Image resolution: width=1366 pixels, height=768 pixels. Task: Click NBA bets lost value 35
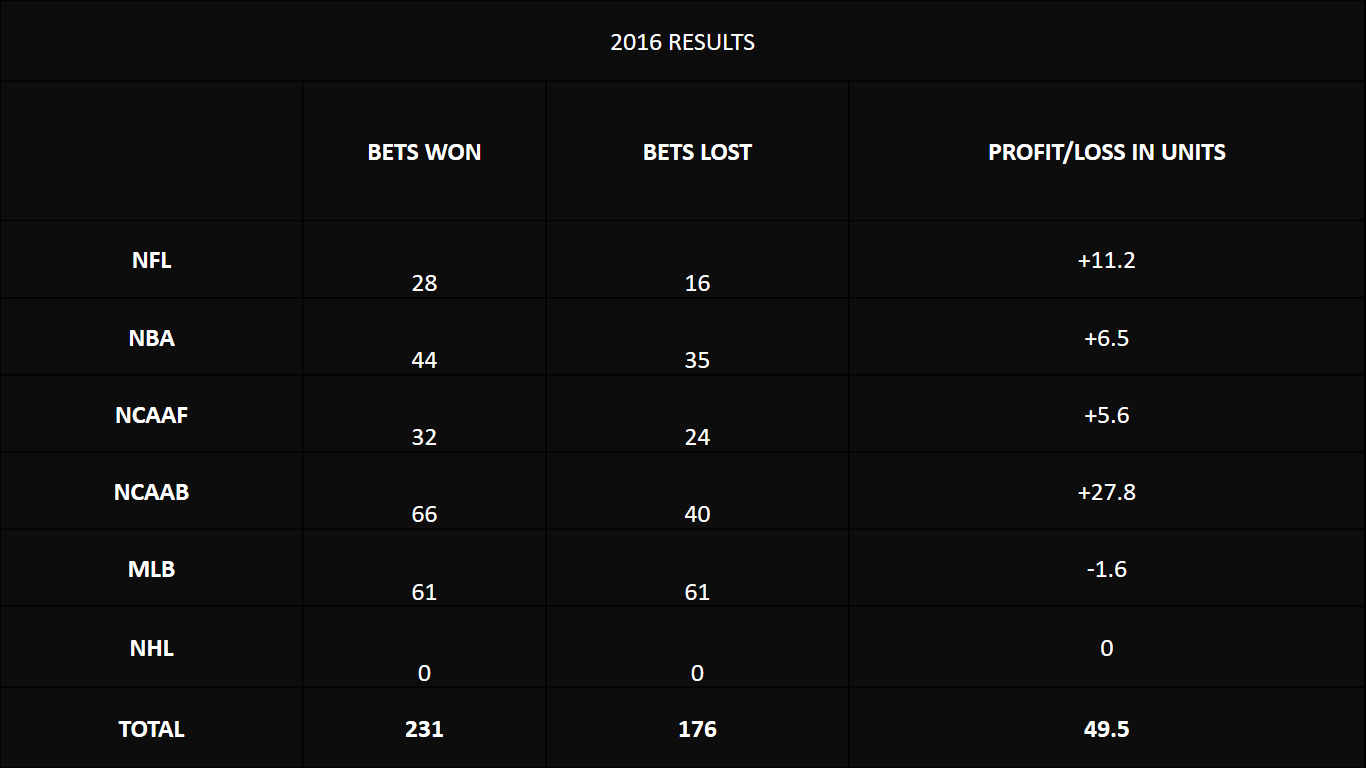(697, 360)
